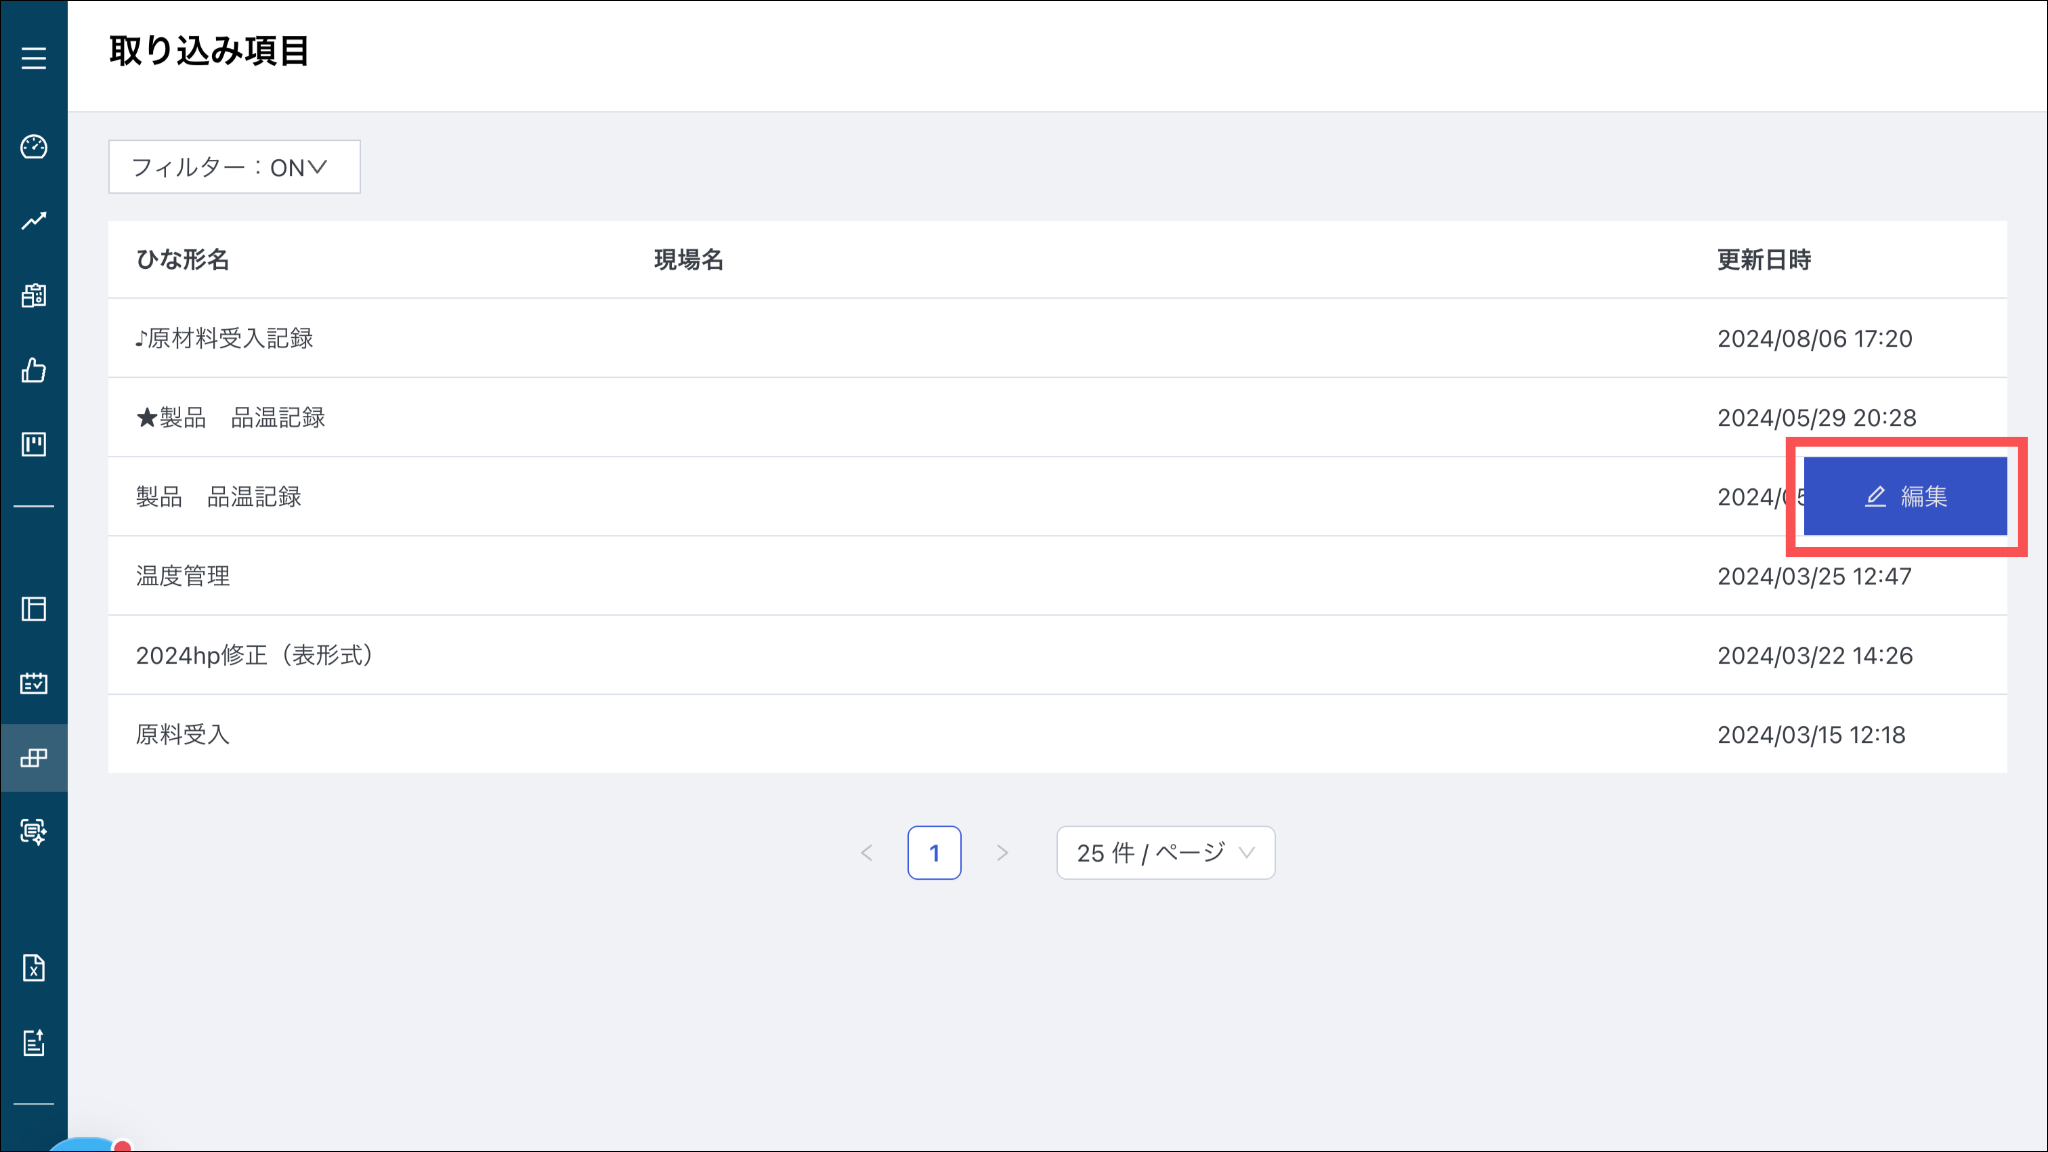Select the active 取り込み項目 sidebar icon
This screenshot has height=1152, width=2048.
[x=34, y=758]
